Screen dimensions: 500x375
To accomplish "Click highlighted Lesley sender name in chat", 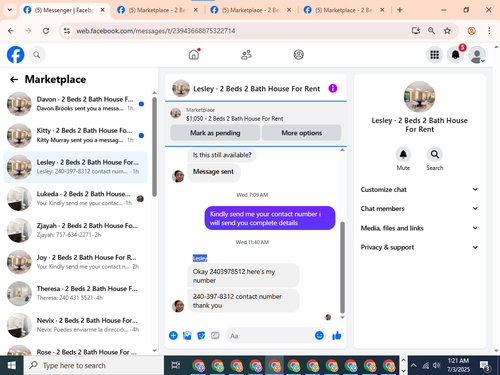I will [x=200, y=258].
